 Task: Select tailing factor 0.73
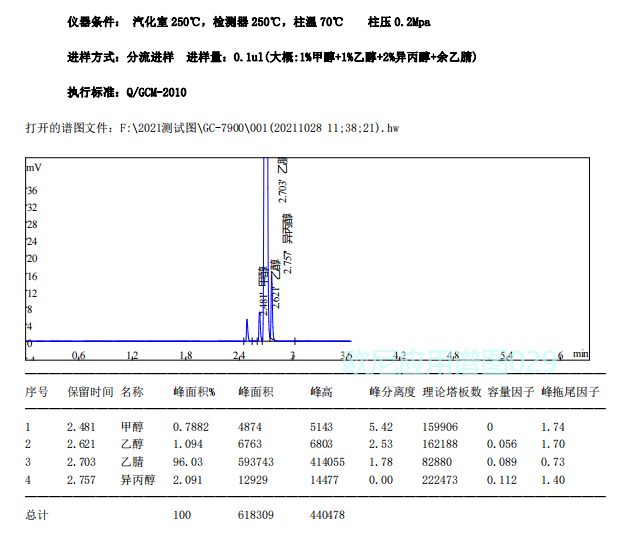[x=553, y=462]
